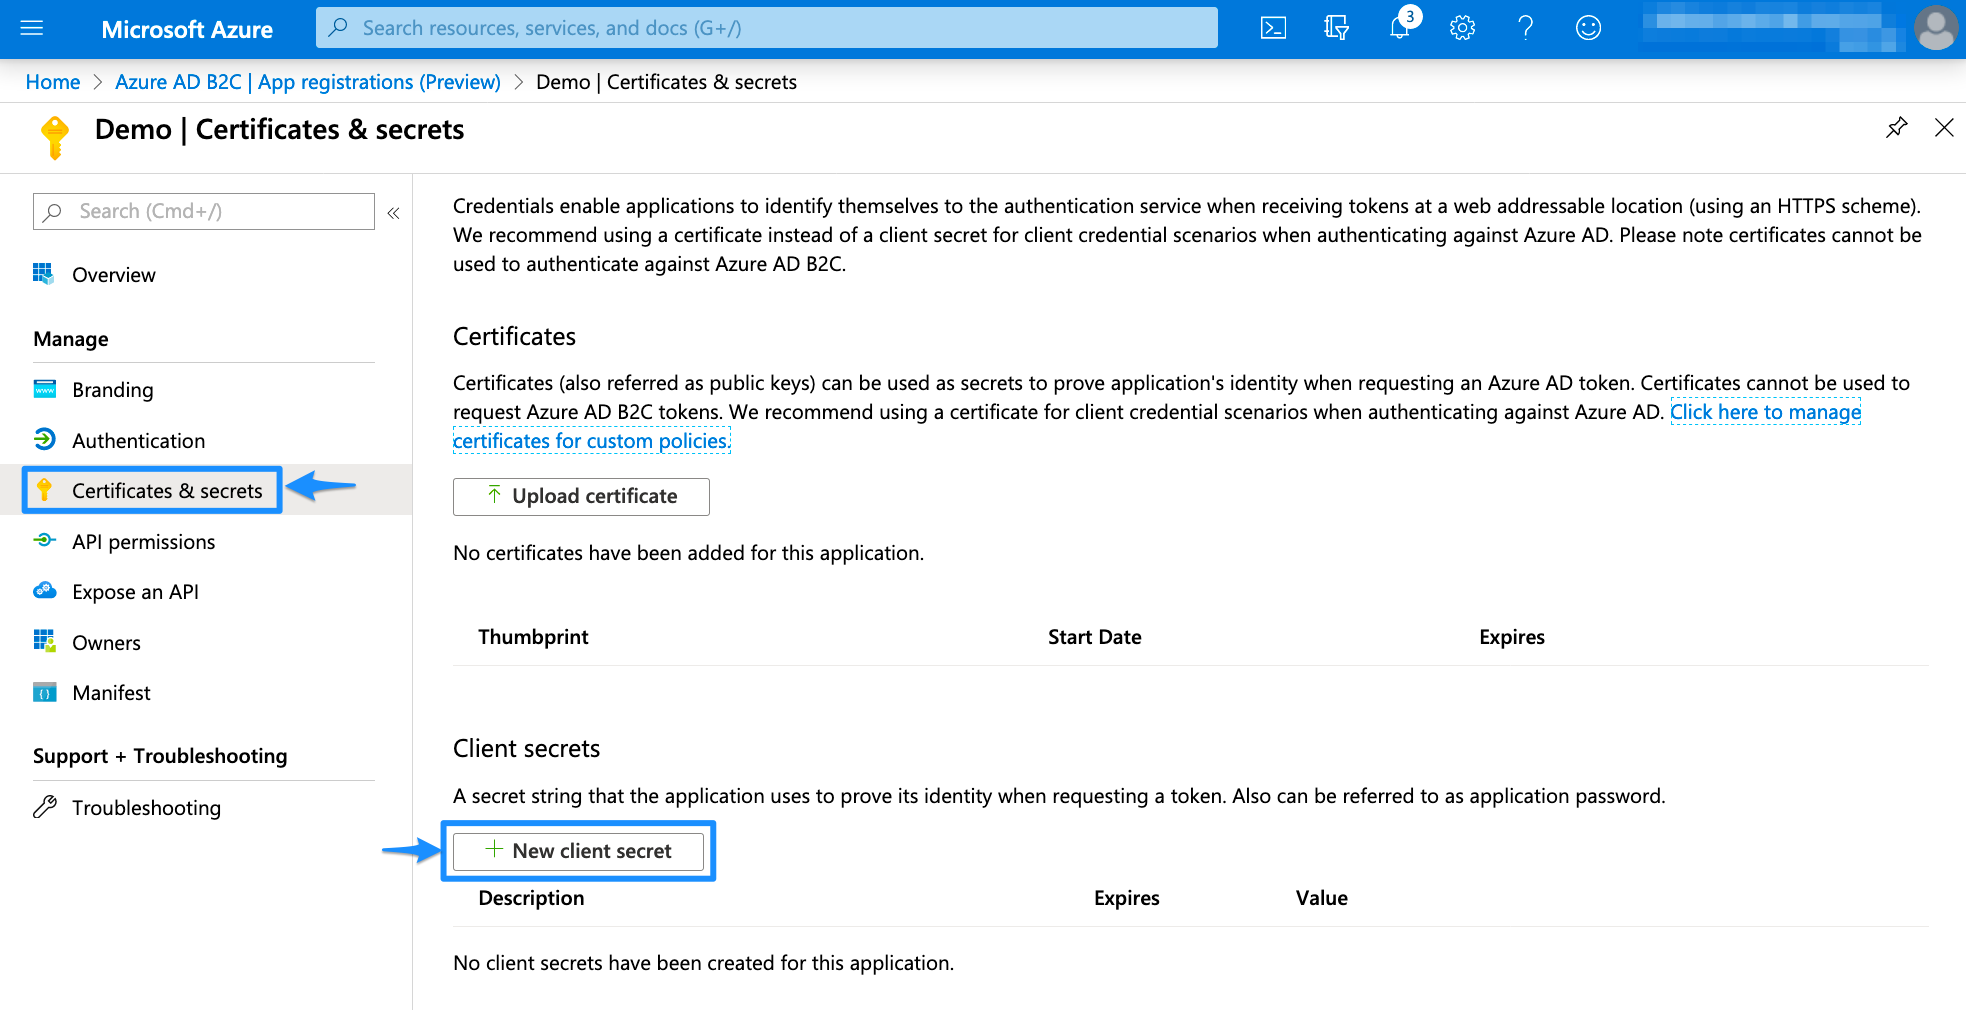Viewport: 1966px width, 1010px height.
Task: Create a New client secret
Action: point(578,851)
